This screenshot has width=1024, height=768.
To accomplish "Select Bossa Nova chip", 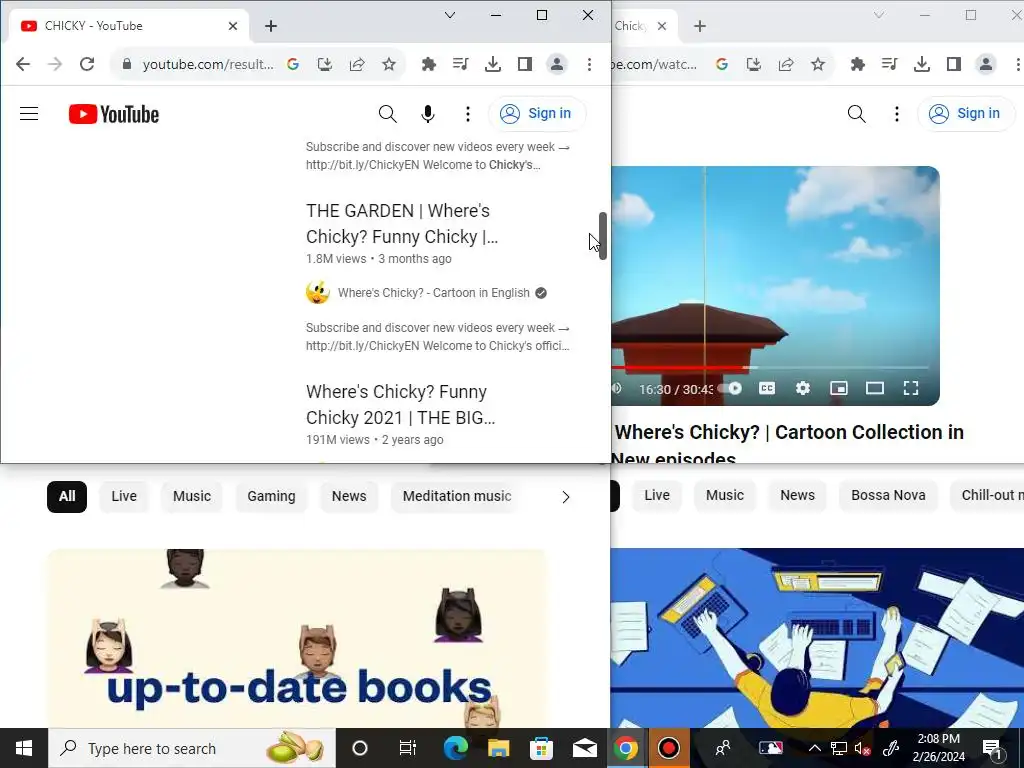I will point(888,495).
